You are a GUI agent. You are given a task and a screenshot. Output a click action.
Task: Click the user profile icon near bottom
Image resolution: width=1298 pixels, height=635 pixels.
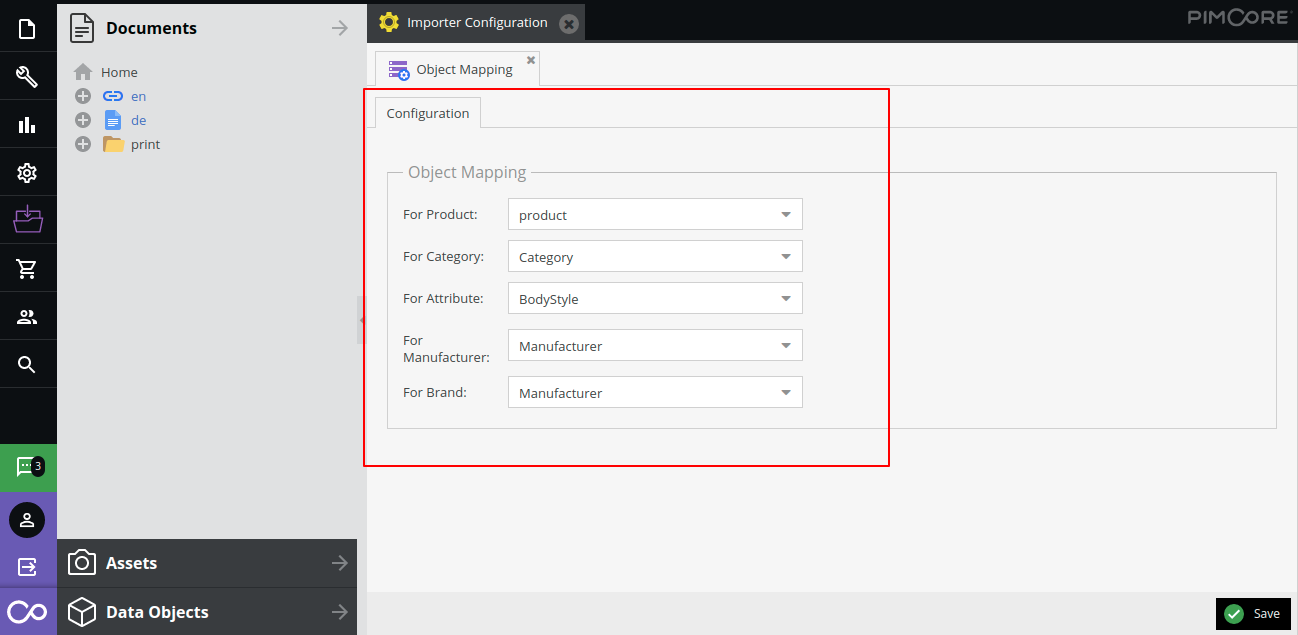point(27,519)
